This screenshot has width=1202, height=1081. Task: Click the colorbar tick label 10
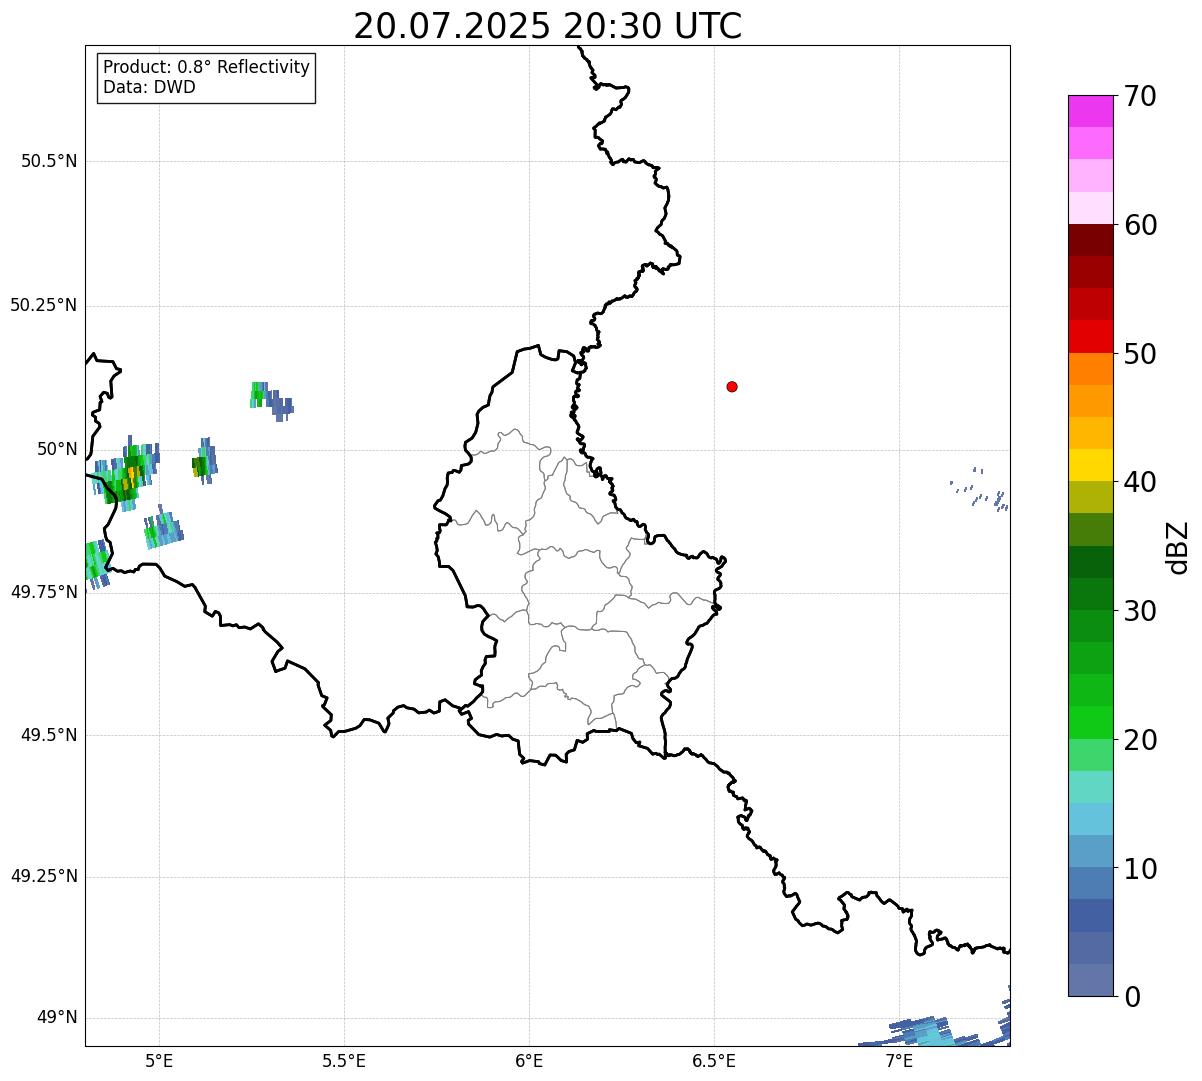[1140, 868]
